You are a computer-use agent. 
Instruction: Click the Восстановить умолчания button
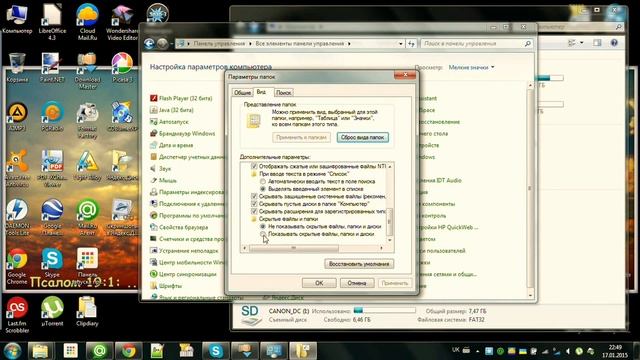359,264
